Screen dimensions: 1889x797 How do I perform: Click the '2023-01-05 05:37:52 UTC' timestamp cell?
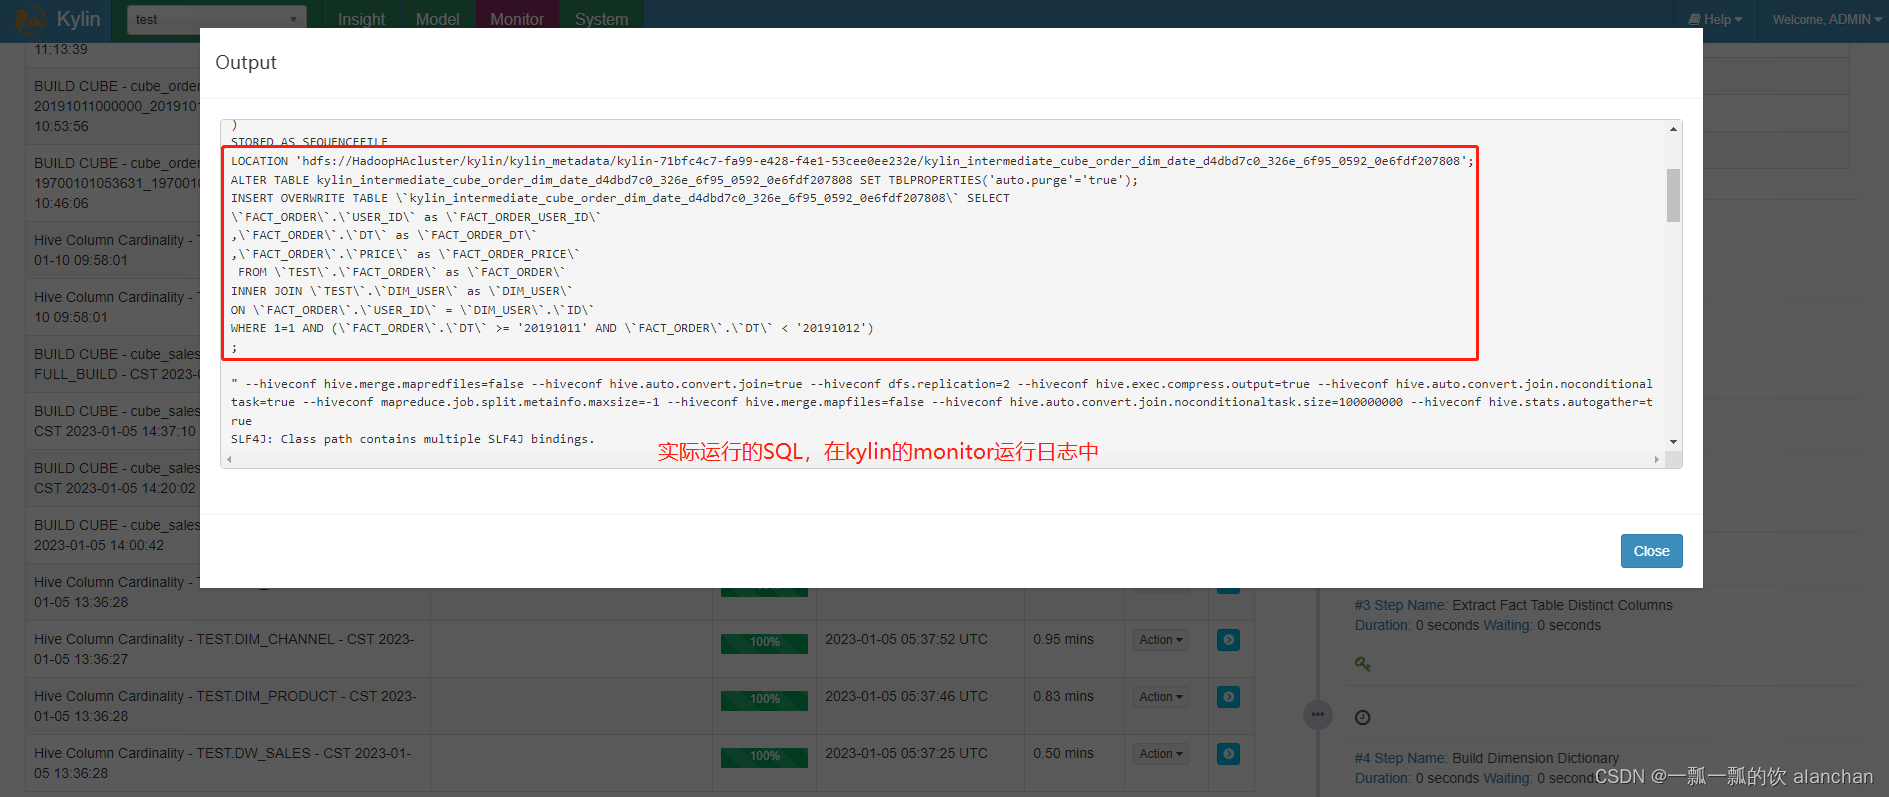[x=906, y=639]
